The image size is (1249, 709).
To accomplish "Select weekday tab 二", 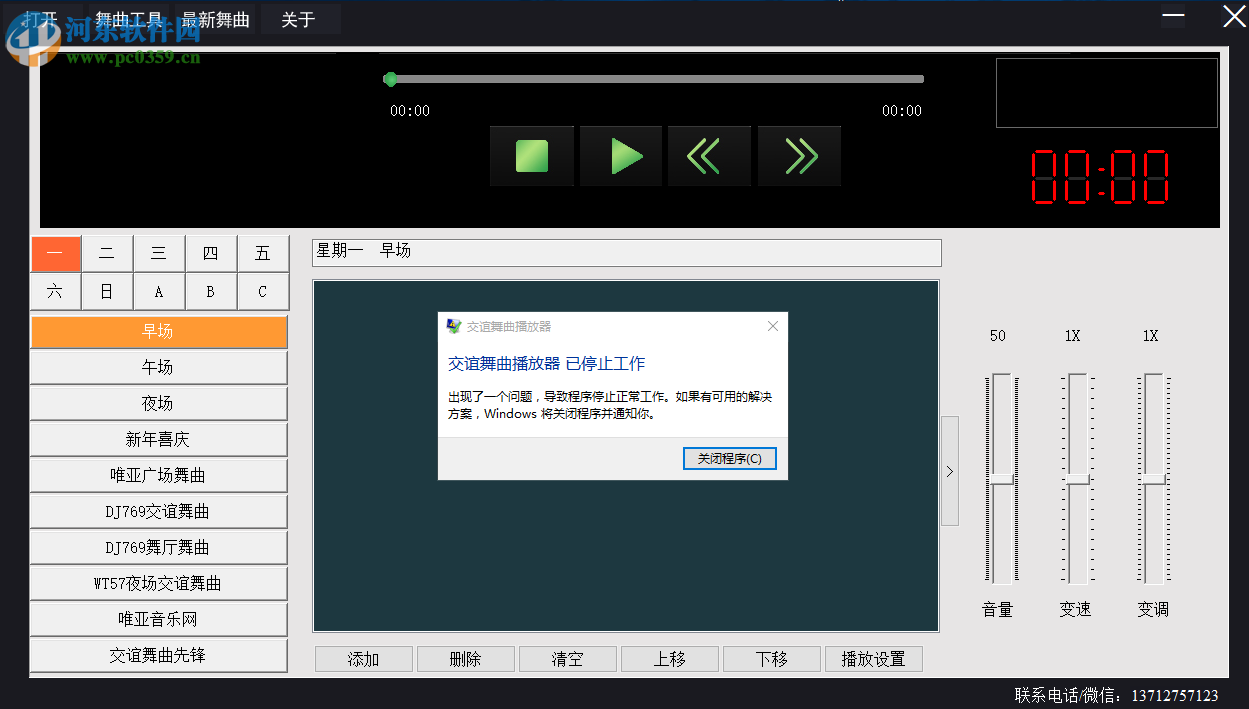I will 107,253.
